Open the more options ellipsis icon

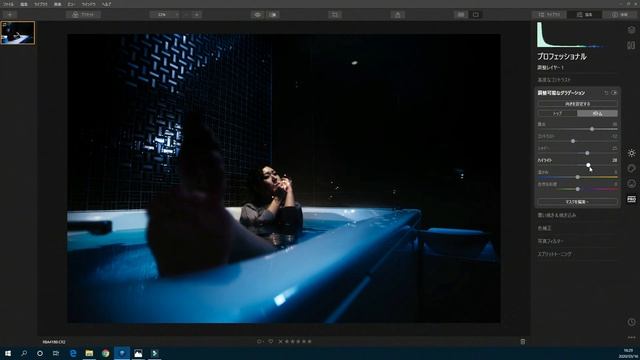click(x=631, y=338)
